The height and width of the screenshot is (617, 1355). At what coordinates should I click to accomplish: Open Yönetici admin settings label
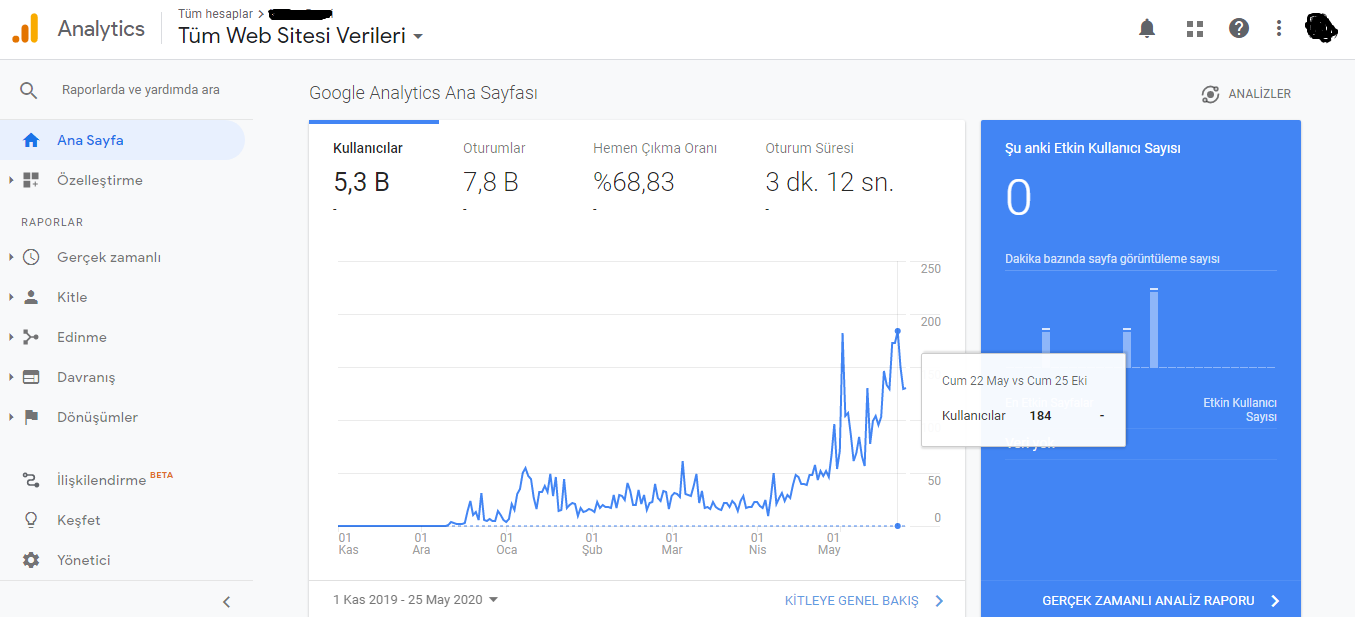[x=84, y=560]
